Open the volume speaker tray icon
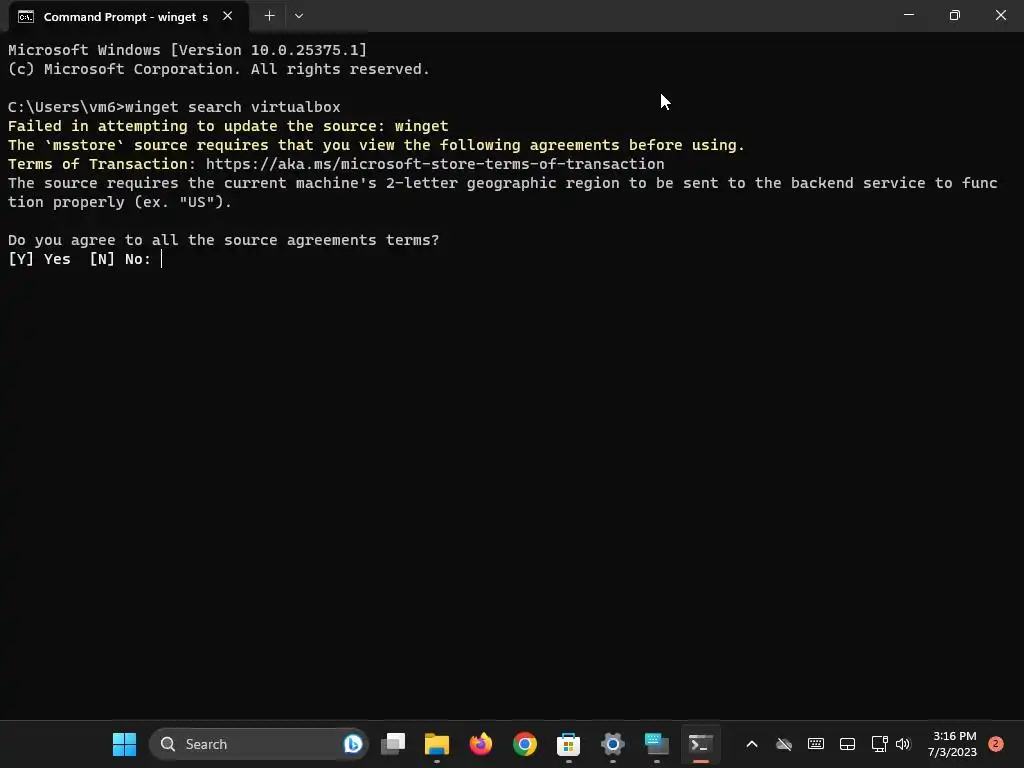Image resolution: width=1024 pixels, height=768 pixels. click(903, 744)
